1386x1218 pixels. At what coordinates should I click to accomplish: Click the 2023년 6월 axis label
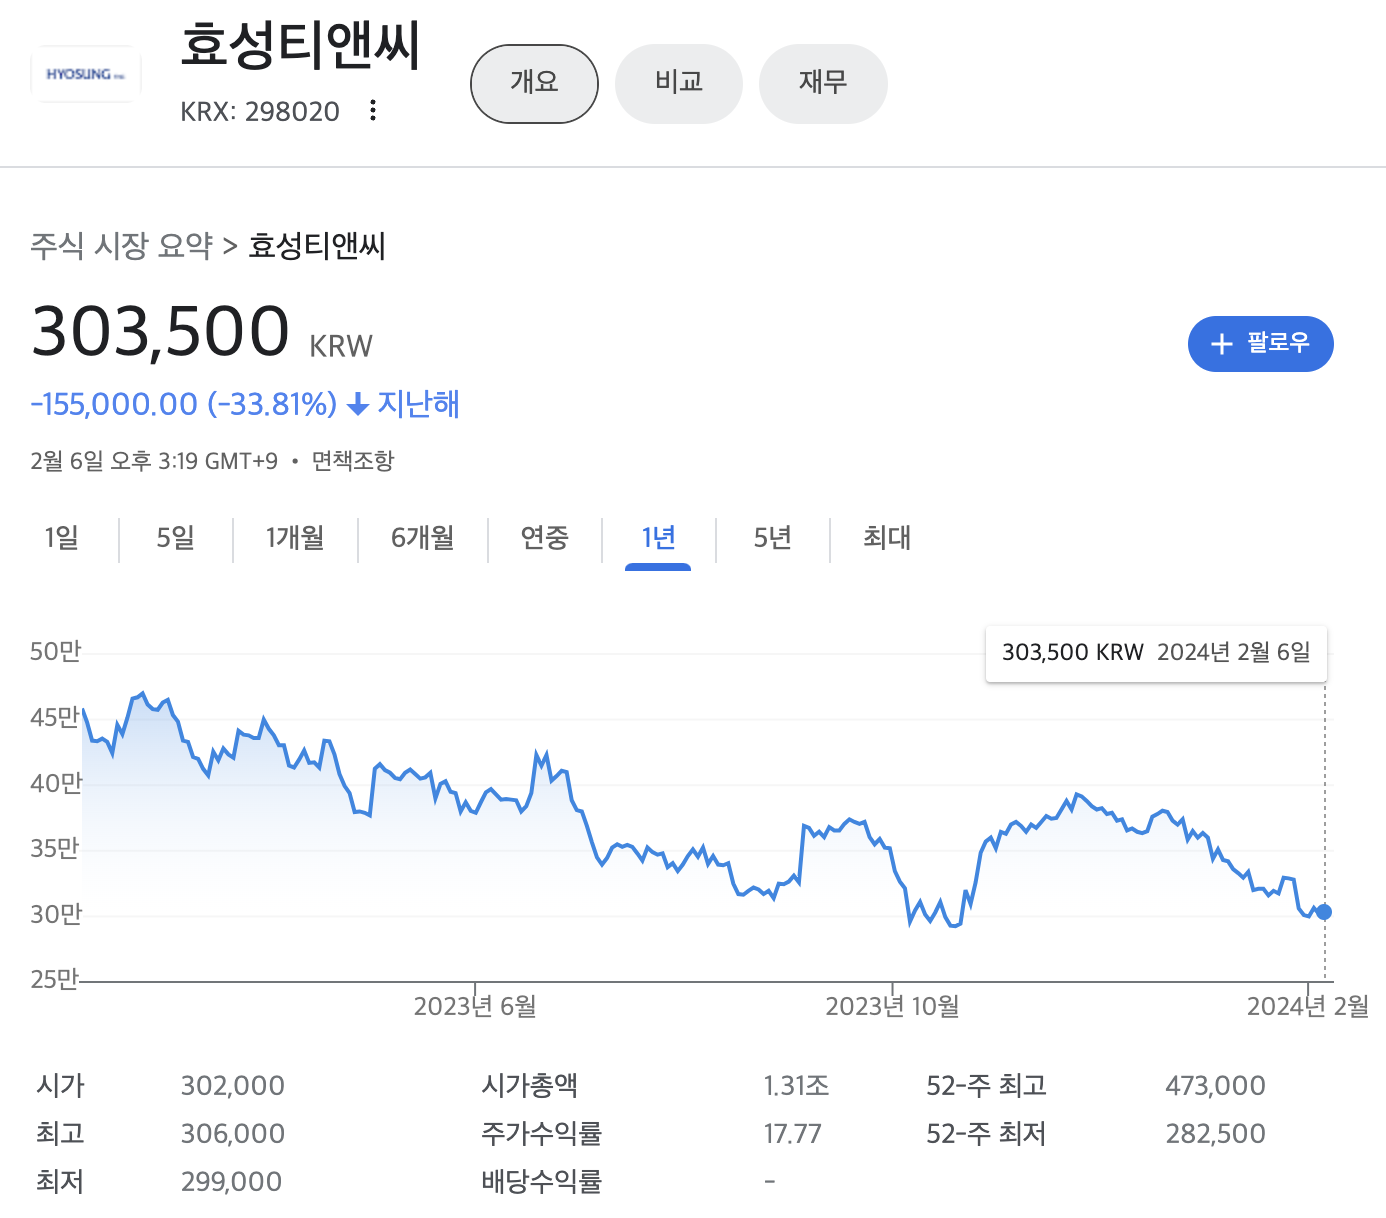pyautogui.click(x=475, y=1006)
